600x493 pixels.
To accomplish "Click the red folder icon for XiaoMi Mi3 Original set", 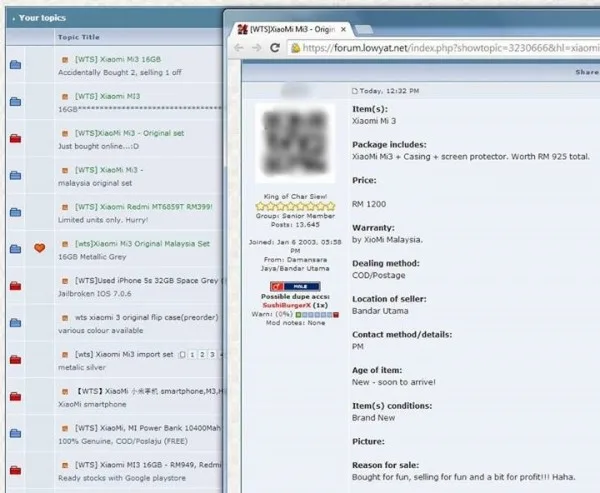I will (x=15, y=139).
